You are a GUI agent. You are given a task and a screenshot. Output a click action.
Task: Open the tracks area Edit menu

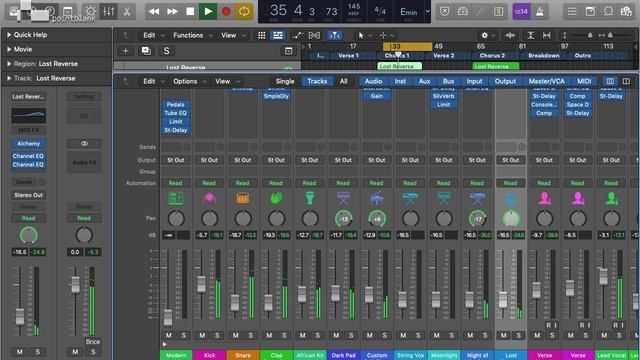click(x=153, y=36)
